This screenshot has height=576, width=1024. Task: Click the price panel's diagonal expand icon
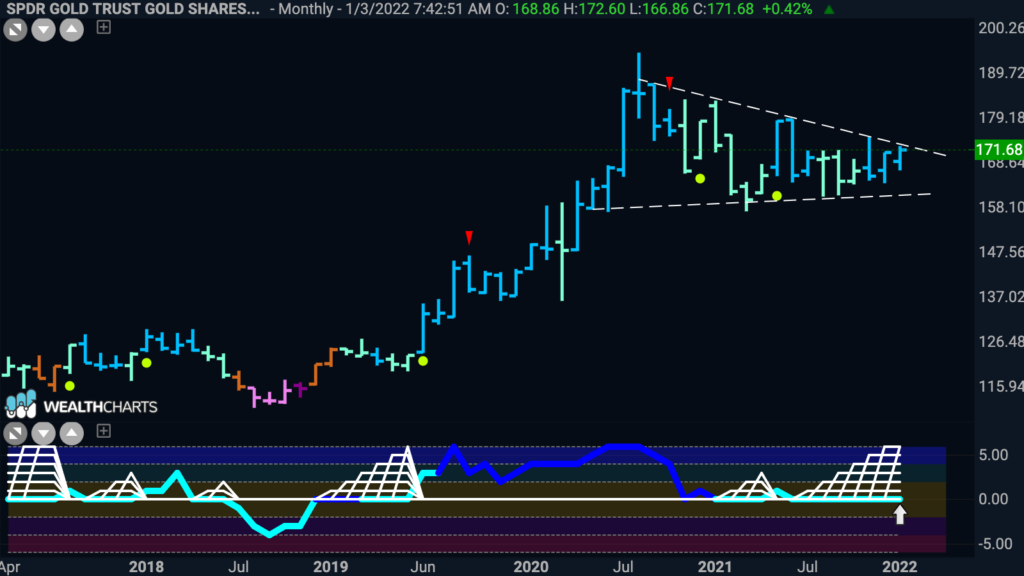click(x=15, y=29)
